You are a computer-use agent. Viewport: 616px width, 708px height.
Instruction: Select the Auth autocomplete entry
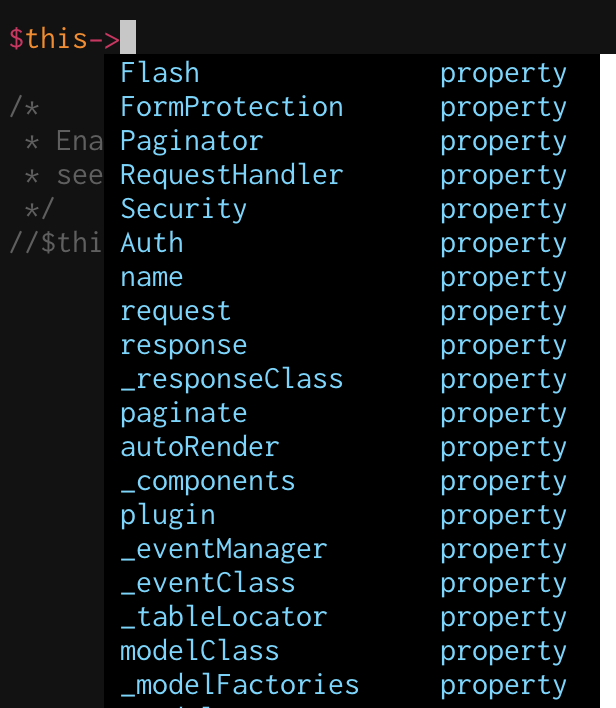(x=152, y=243)
